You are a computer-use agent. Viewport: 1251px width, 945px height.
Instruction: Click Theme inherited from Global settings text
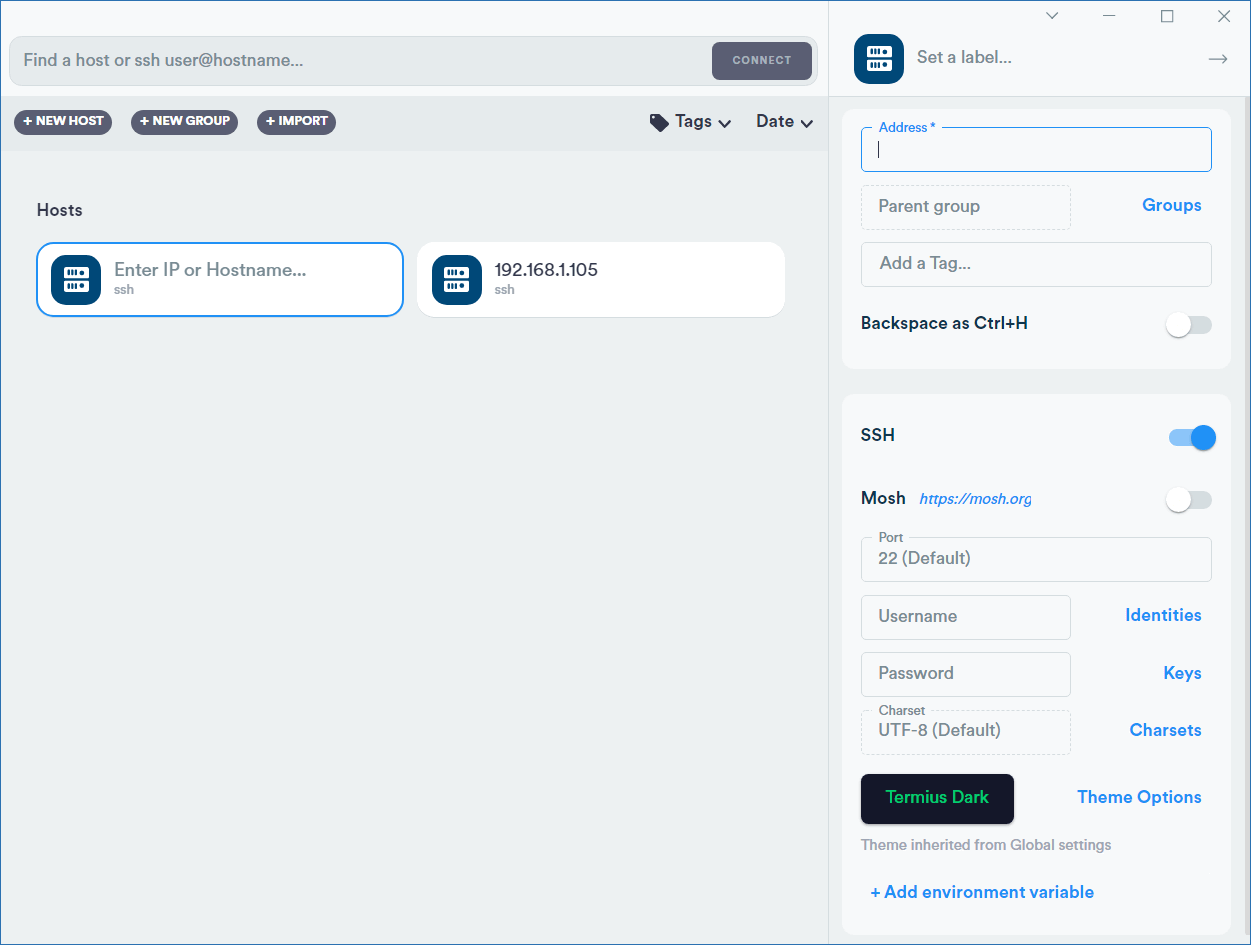986,845
